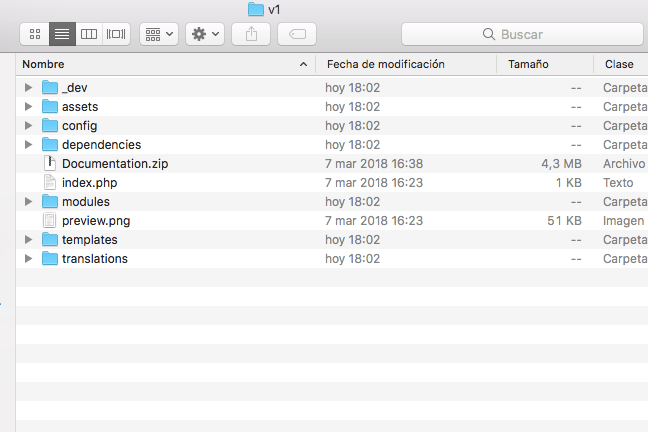The height and width of the screenshot is (432, 648).
Task: Click the edit tags button
Action: click(297, 34)
